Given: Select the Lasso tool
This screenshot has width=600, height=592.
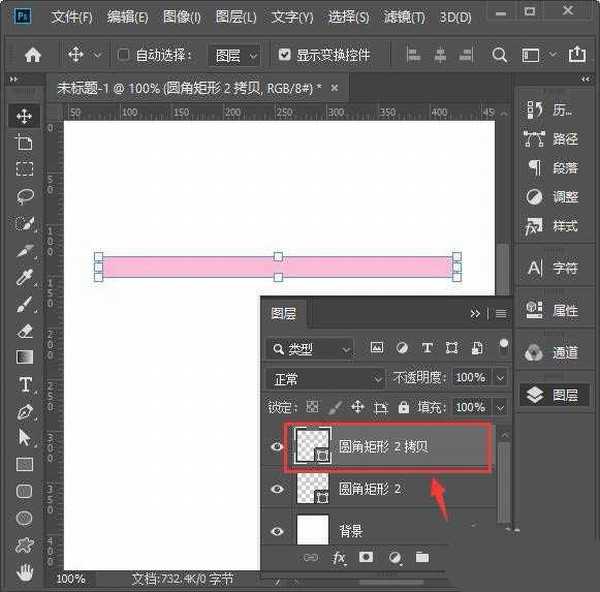Looking at the screenshot, I should 25,196.
